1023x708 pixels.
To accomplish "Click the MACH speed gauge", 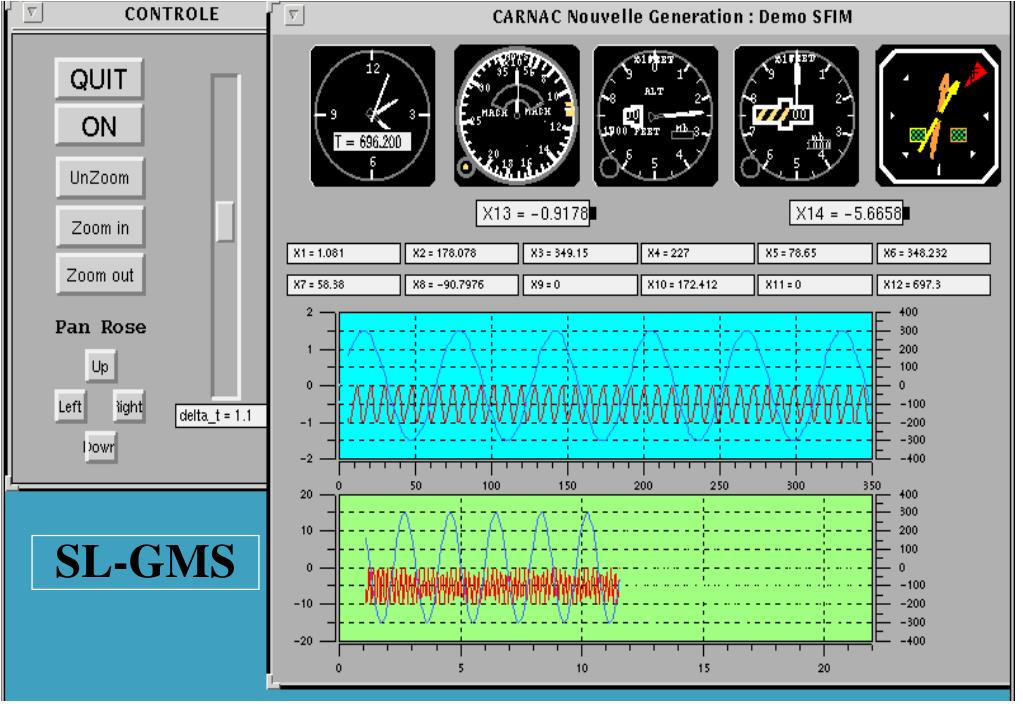I will pyautogui.click(x=517, y=115).
